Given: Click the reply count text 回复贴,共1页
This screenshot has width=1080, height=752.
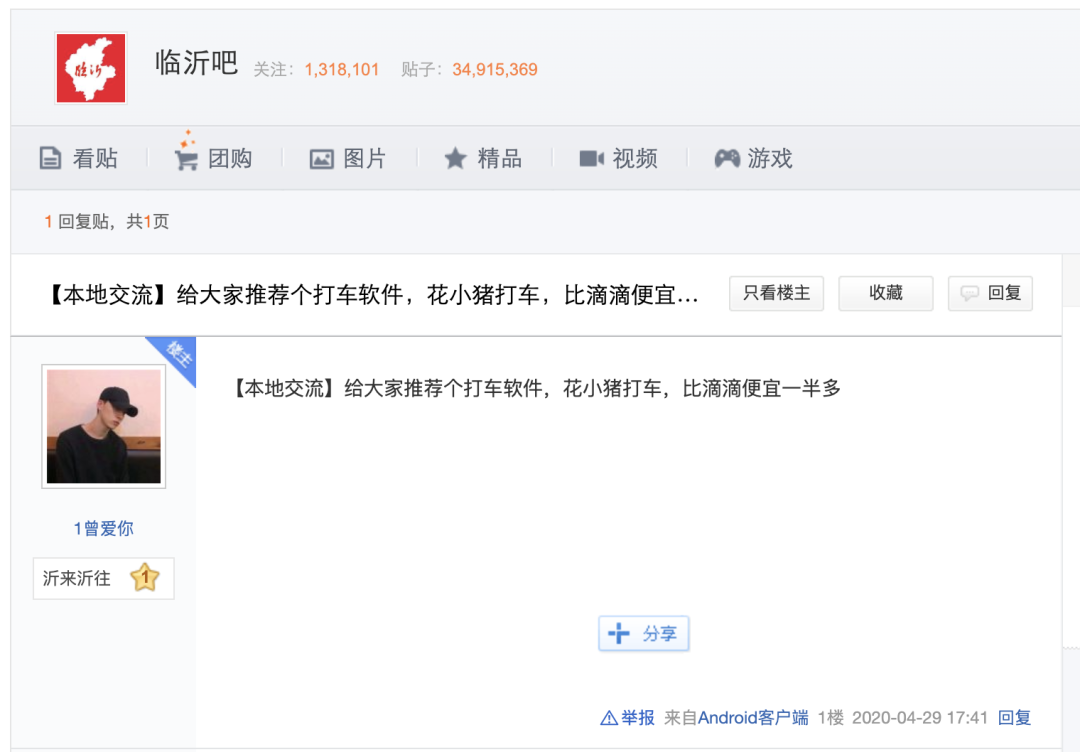Looking at the screenshot, I should 107,222.
